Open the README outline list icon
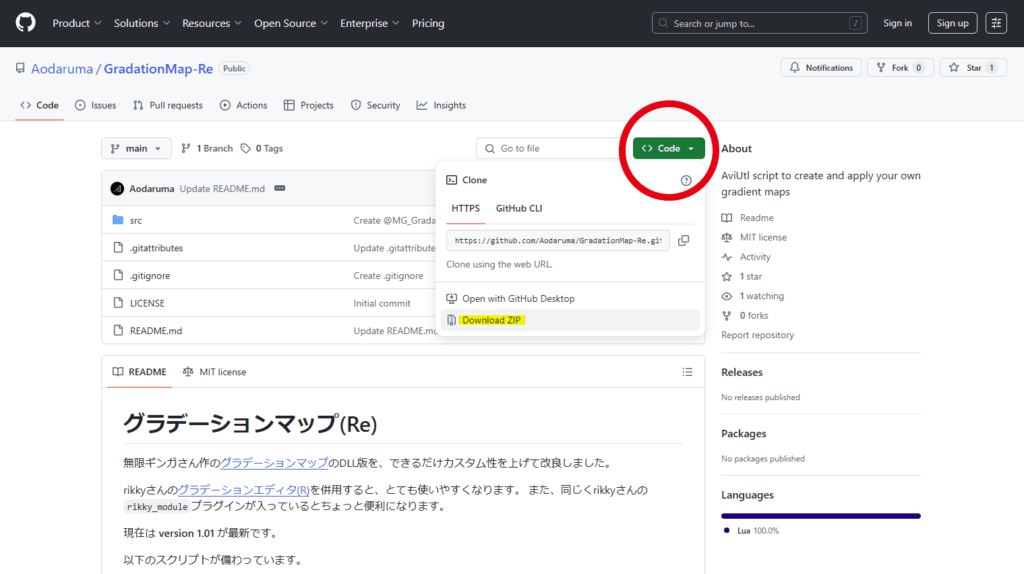The height and width of the screenshot is (574, 1024). tap(688, 372)
